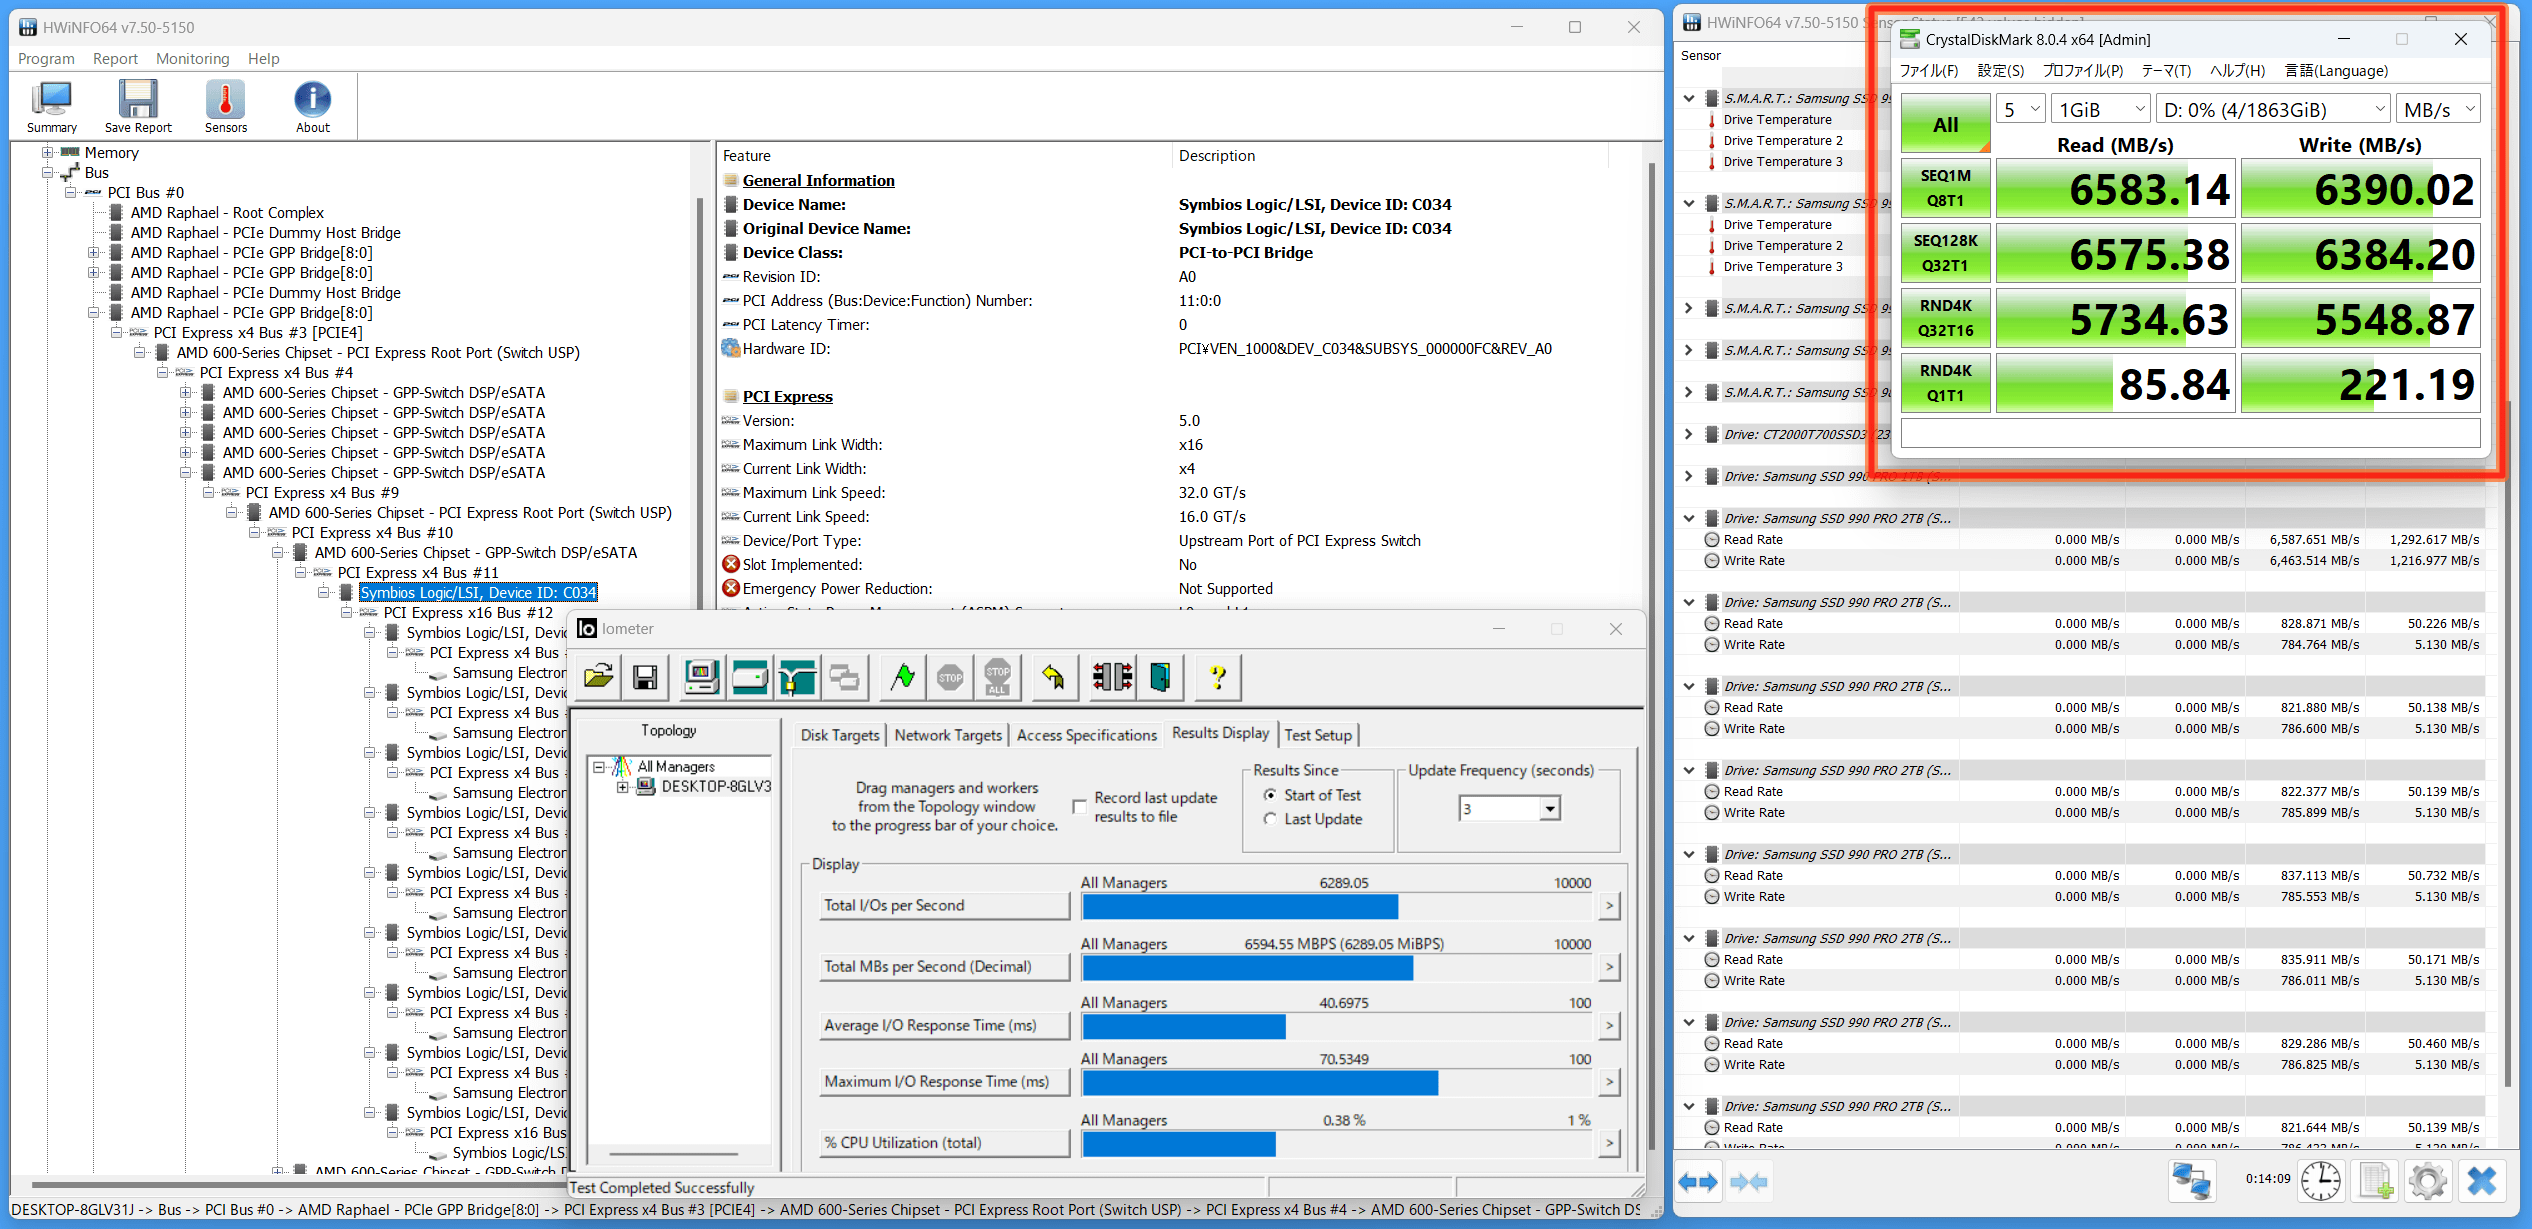Click arrow beside Maximum I/O Response Time bar
The height and width of the screenshot is (1229, 2532).
(1609, 1082)
